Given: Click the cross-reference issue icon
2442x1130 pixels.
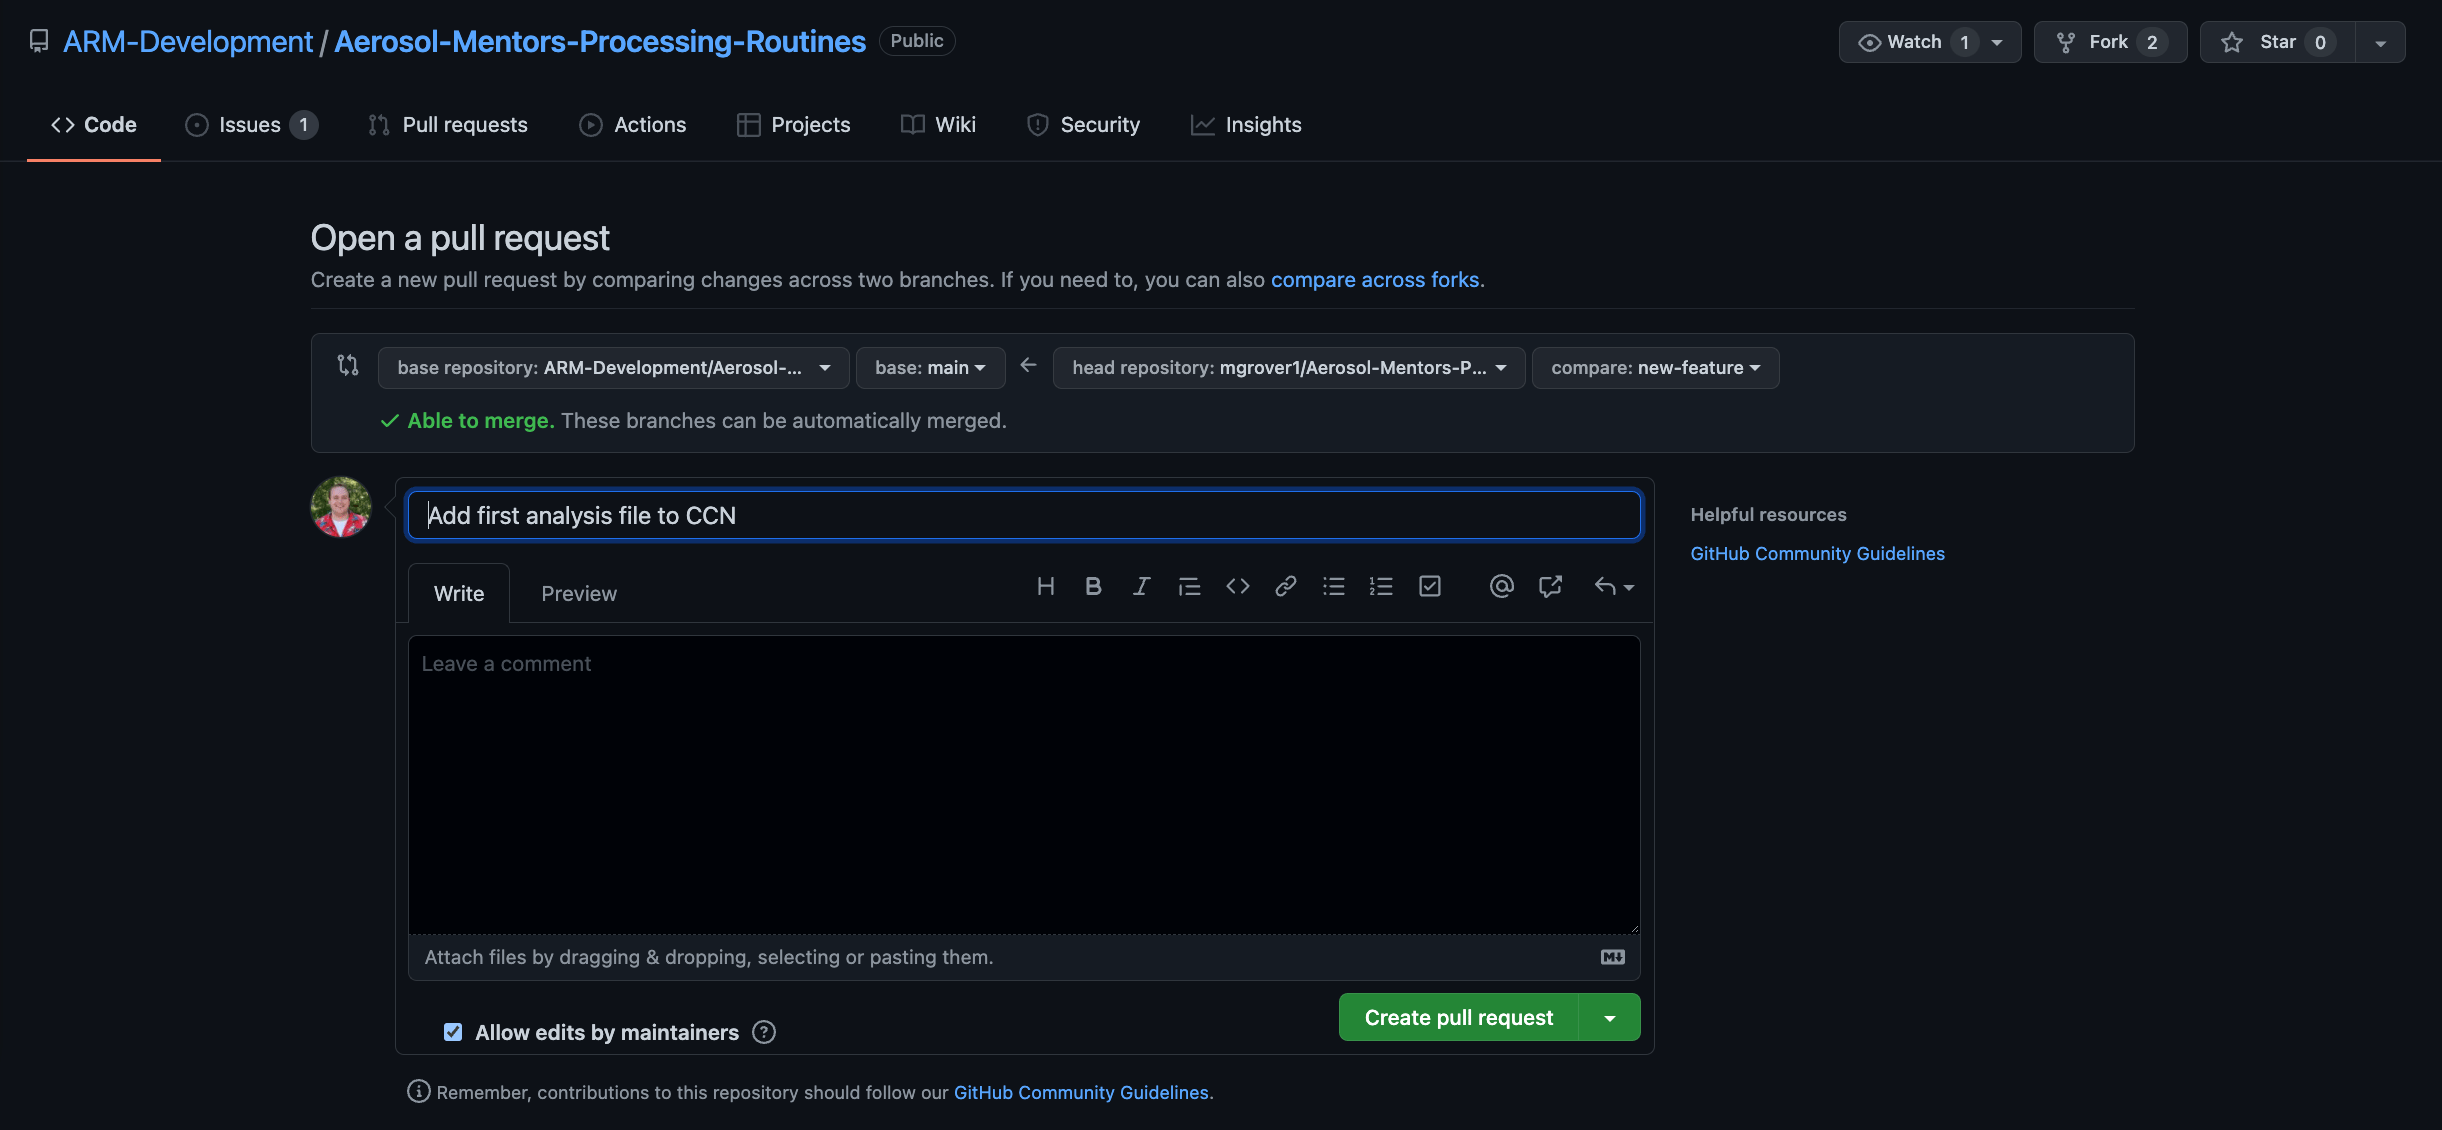Looking at the screenshot, I should click(1550, 587).
